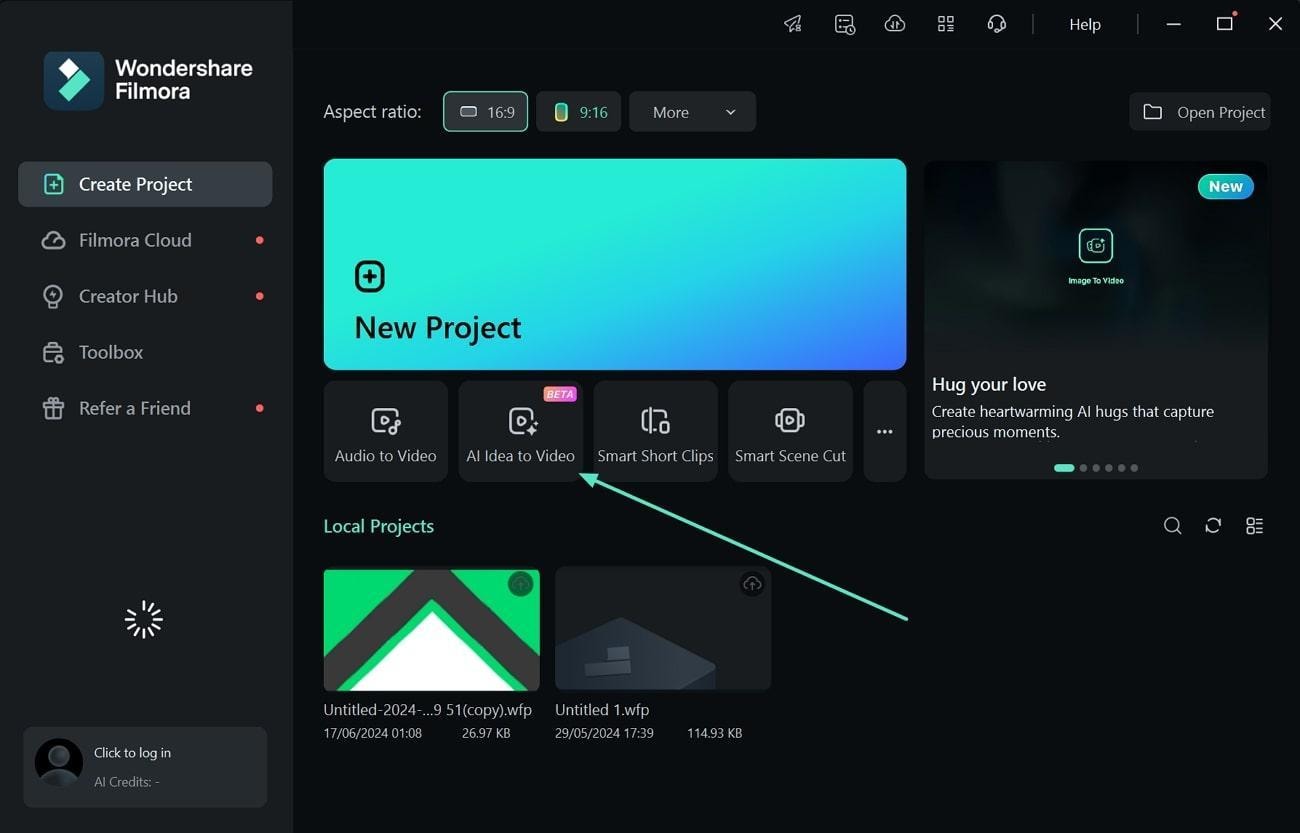Click the Local Projects heading
The width and height of the screenshot is (1300, 833).
pyautogui.click(x=379, y=526)
